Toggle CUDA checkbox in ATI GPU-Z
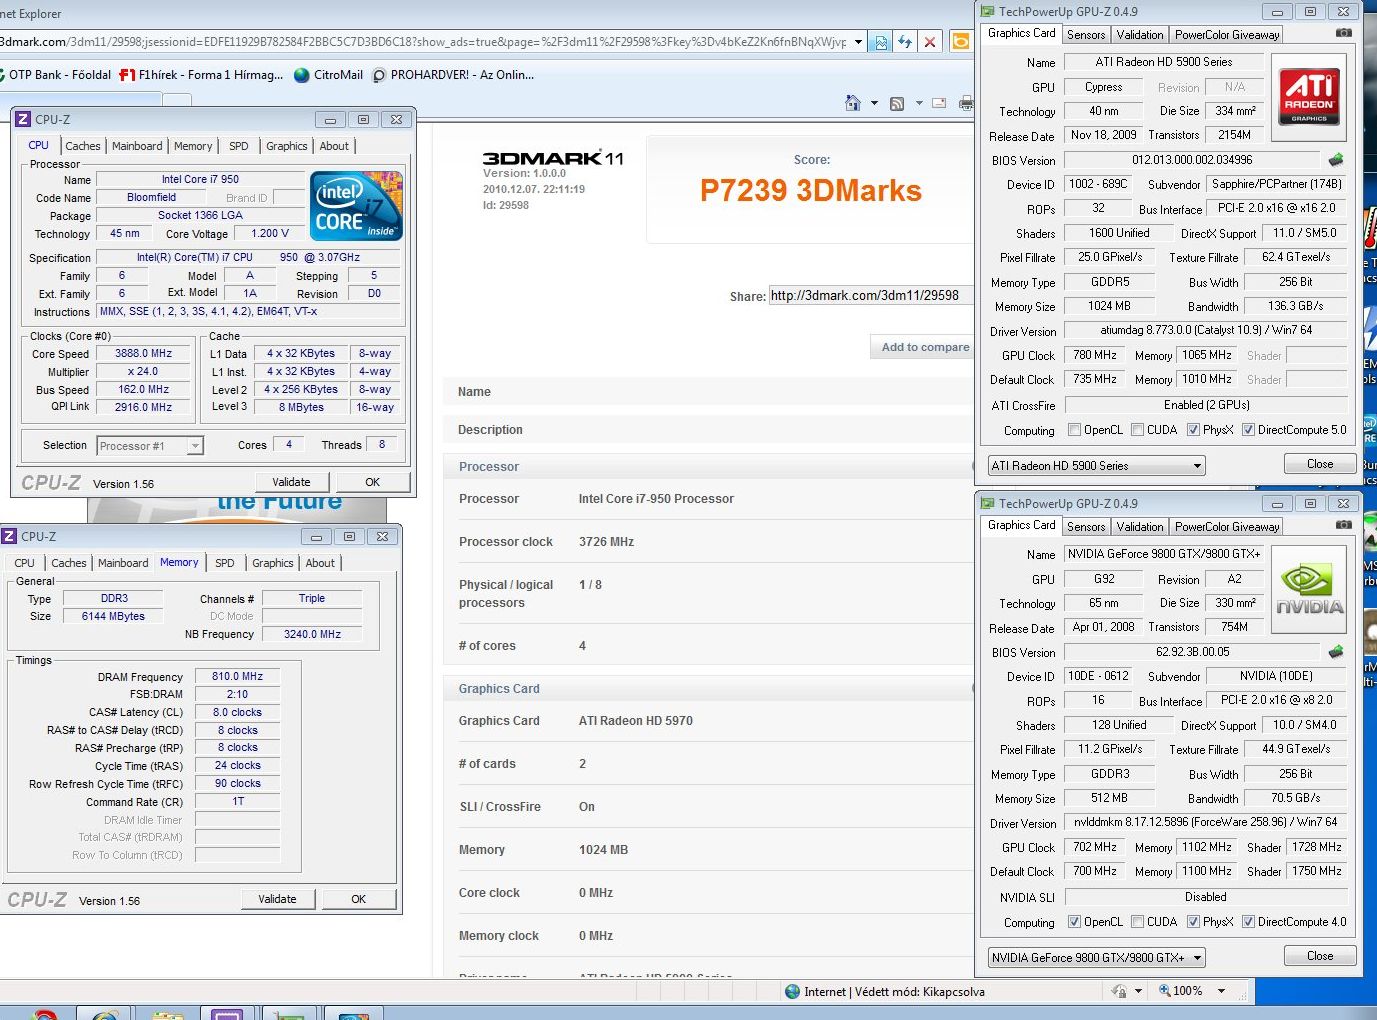This screenshot has height=1020, width=1377. click(1138, 430)
